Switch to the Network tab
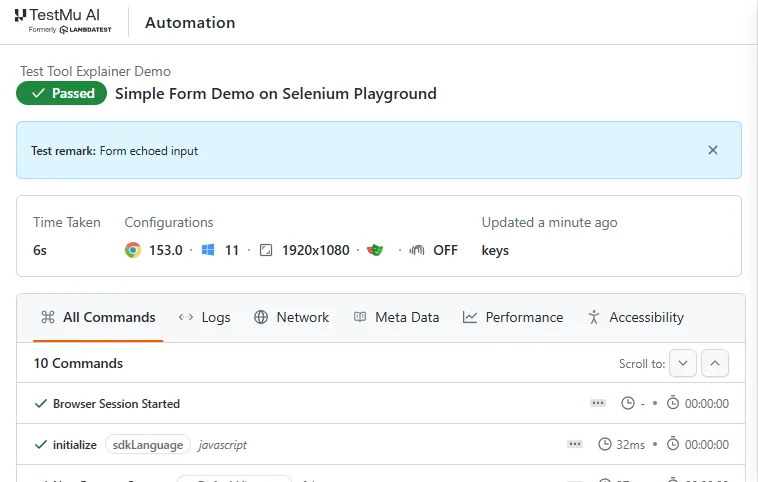758x482 pixels. click(291, 317)
